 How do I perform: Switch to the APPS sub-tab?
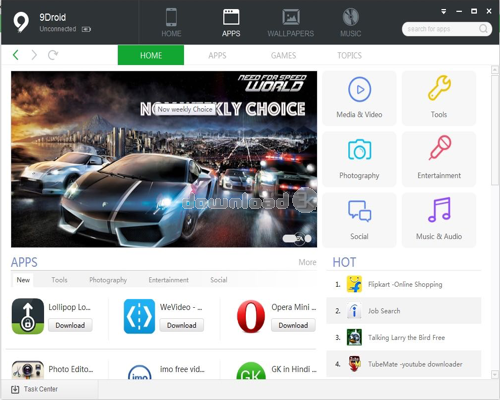point(217,55)
